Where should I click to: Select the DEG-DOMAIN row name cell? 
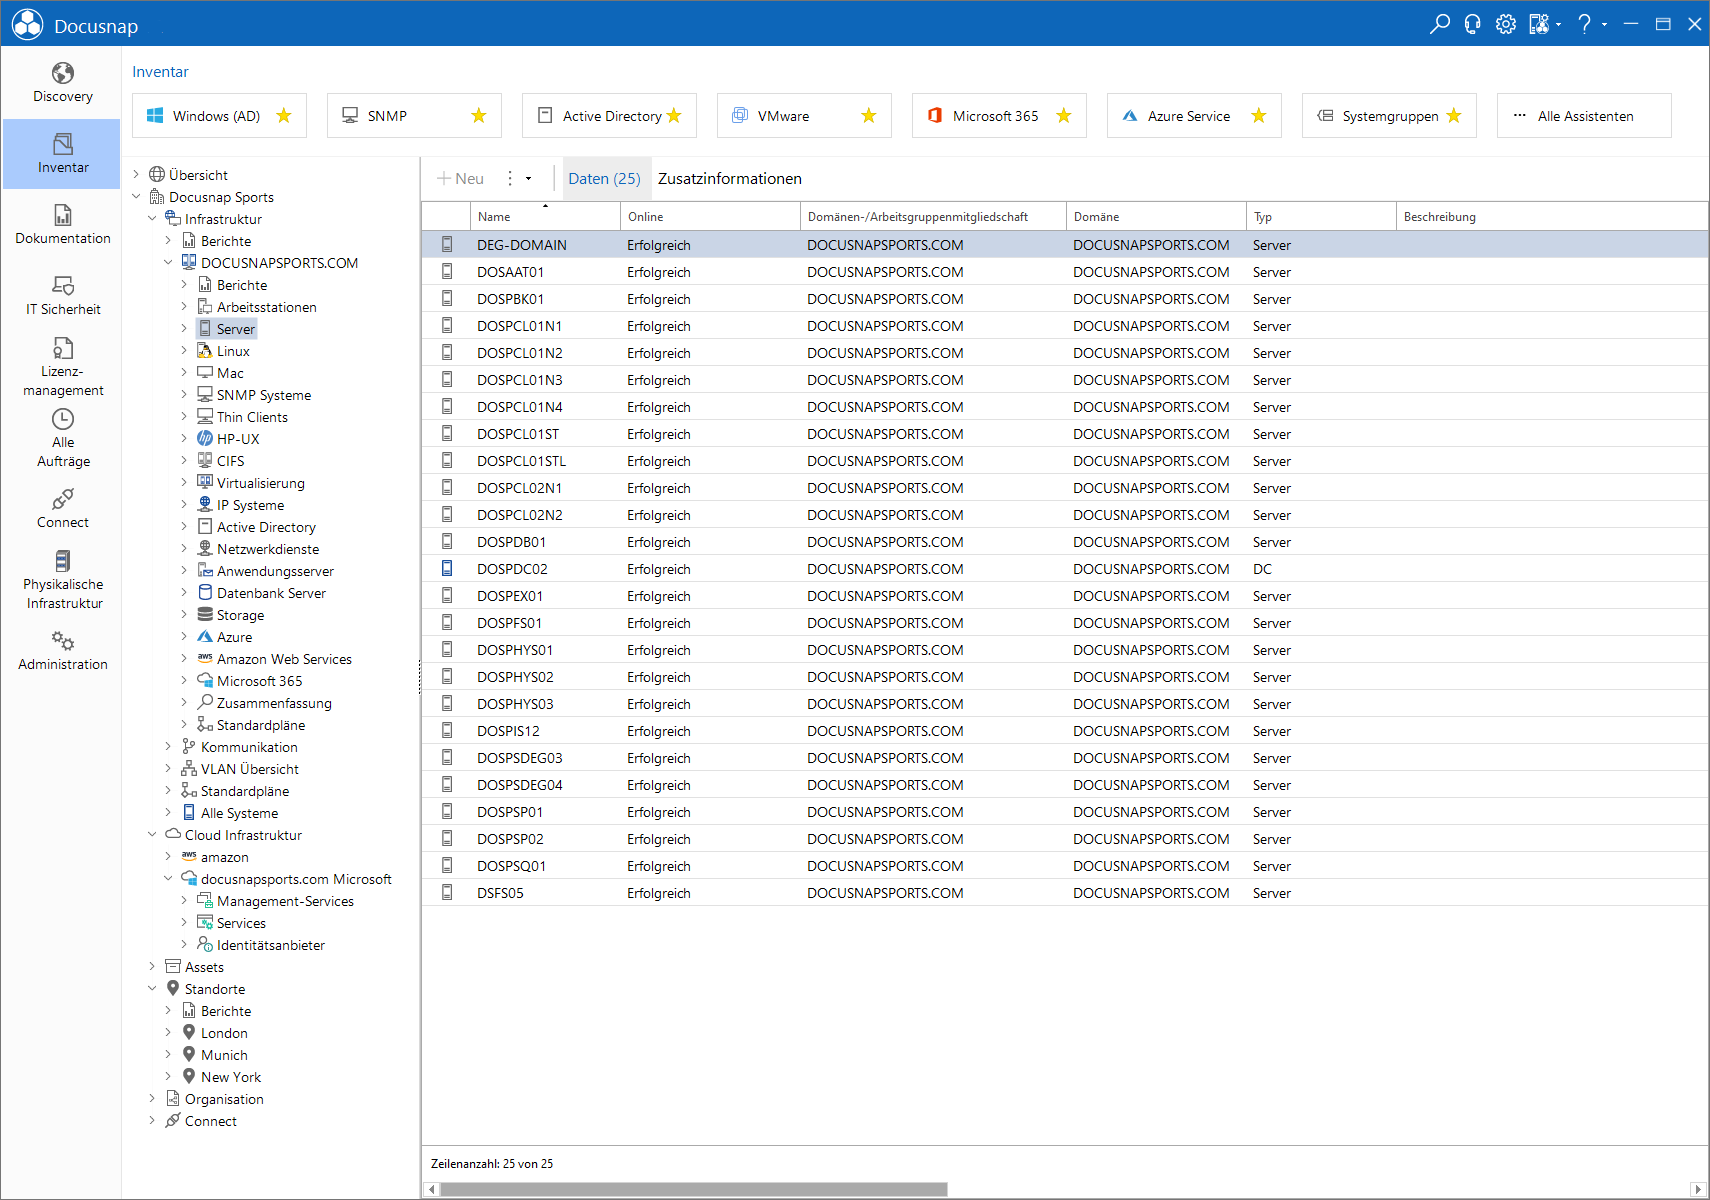(545, 244)
